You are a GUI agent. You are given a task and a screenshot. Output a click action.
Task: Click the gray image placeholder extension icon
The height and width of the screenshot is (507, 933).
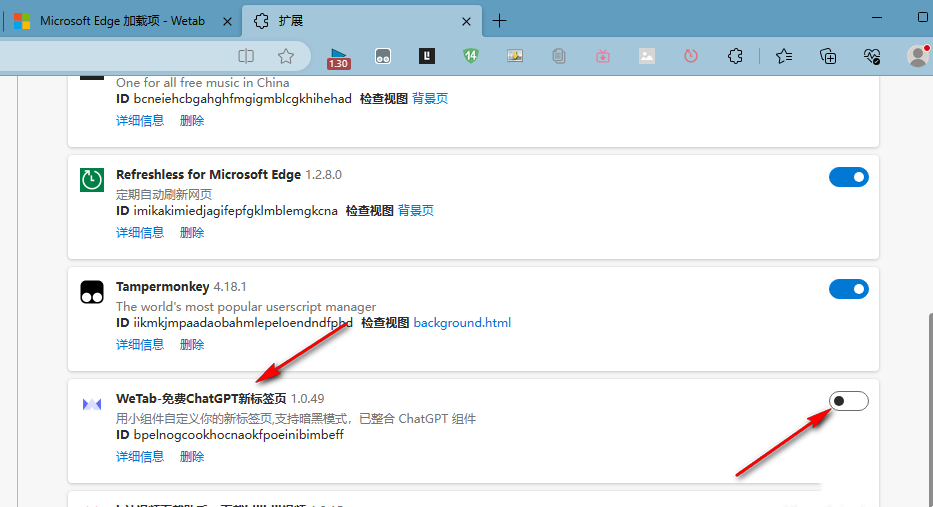tap(647, 56)
